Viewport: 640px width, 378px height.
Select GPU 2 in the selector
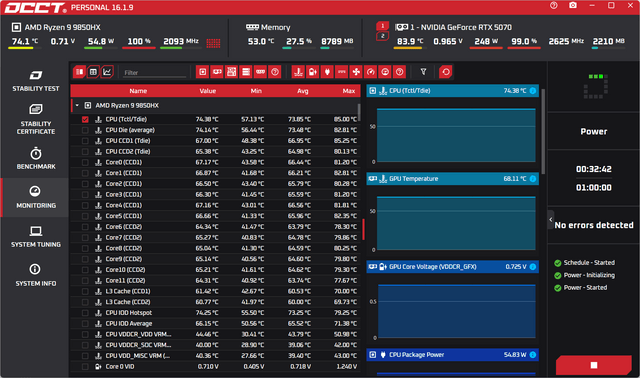tap(382, 36)
